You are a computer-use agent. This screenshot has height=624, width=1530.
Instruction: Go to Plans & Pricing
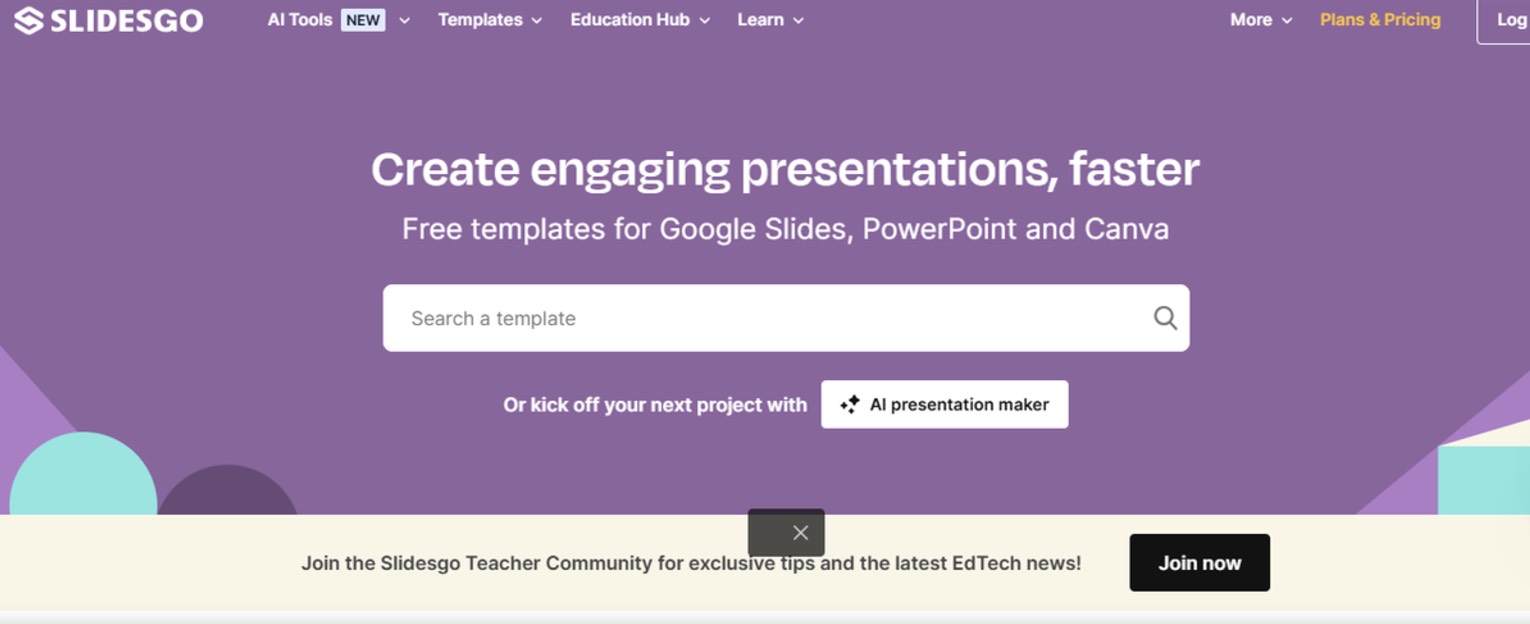[x=1380, y=20]
